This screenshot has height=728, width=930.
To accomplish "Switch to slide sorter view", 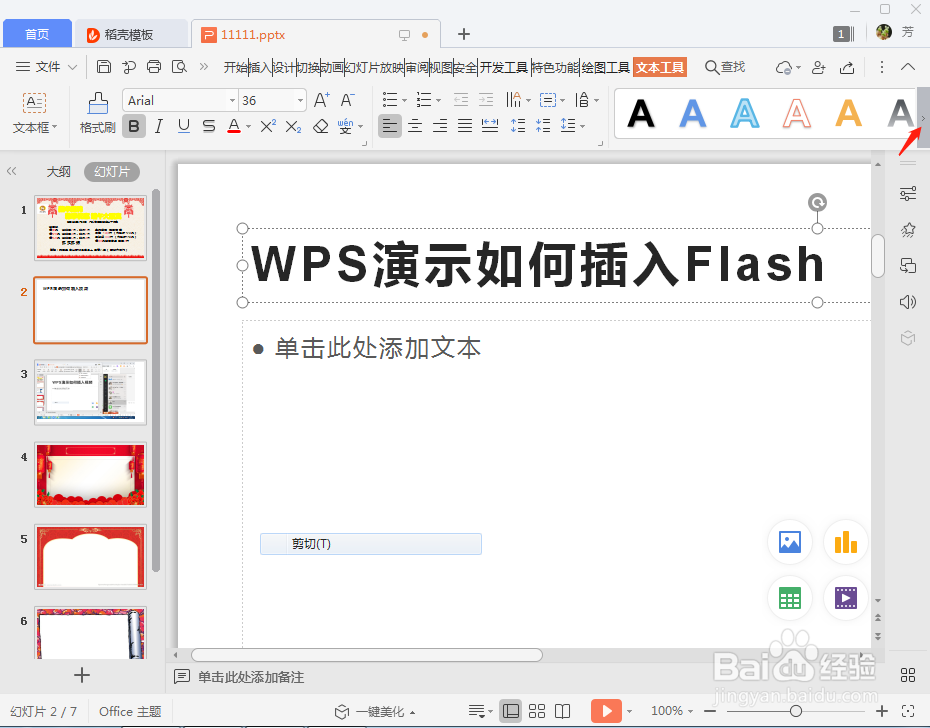I will [x=537, y=711].
